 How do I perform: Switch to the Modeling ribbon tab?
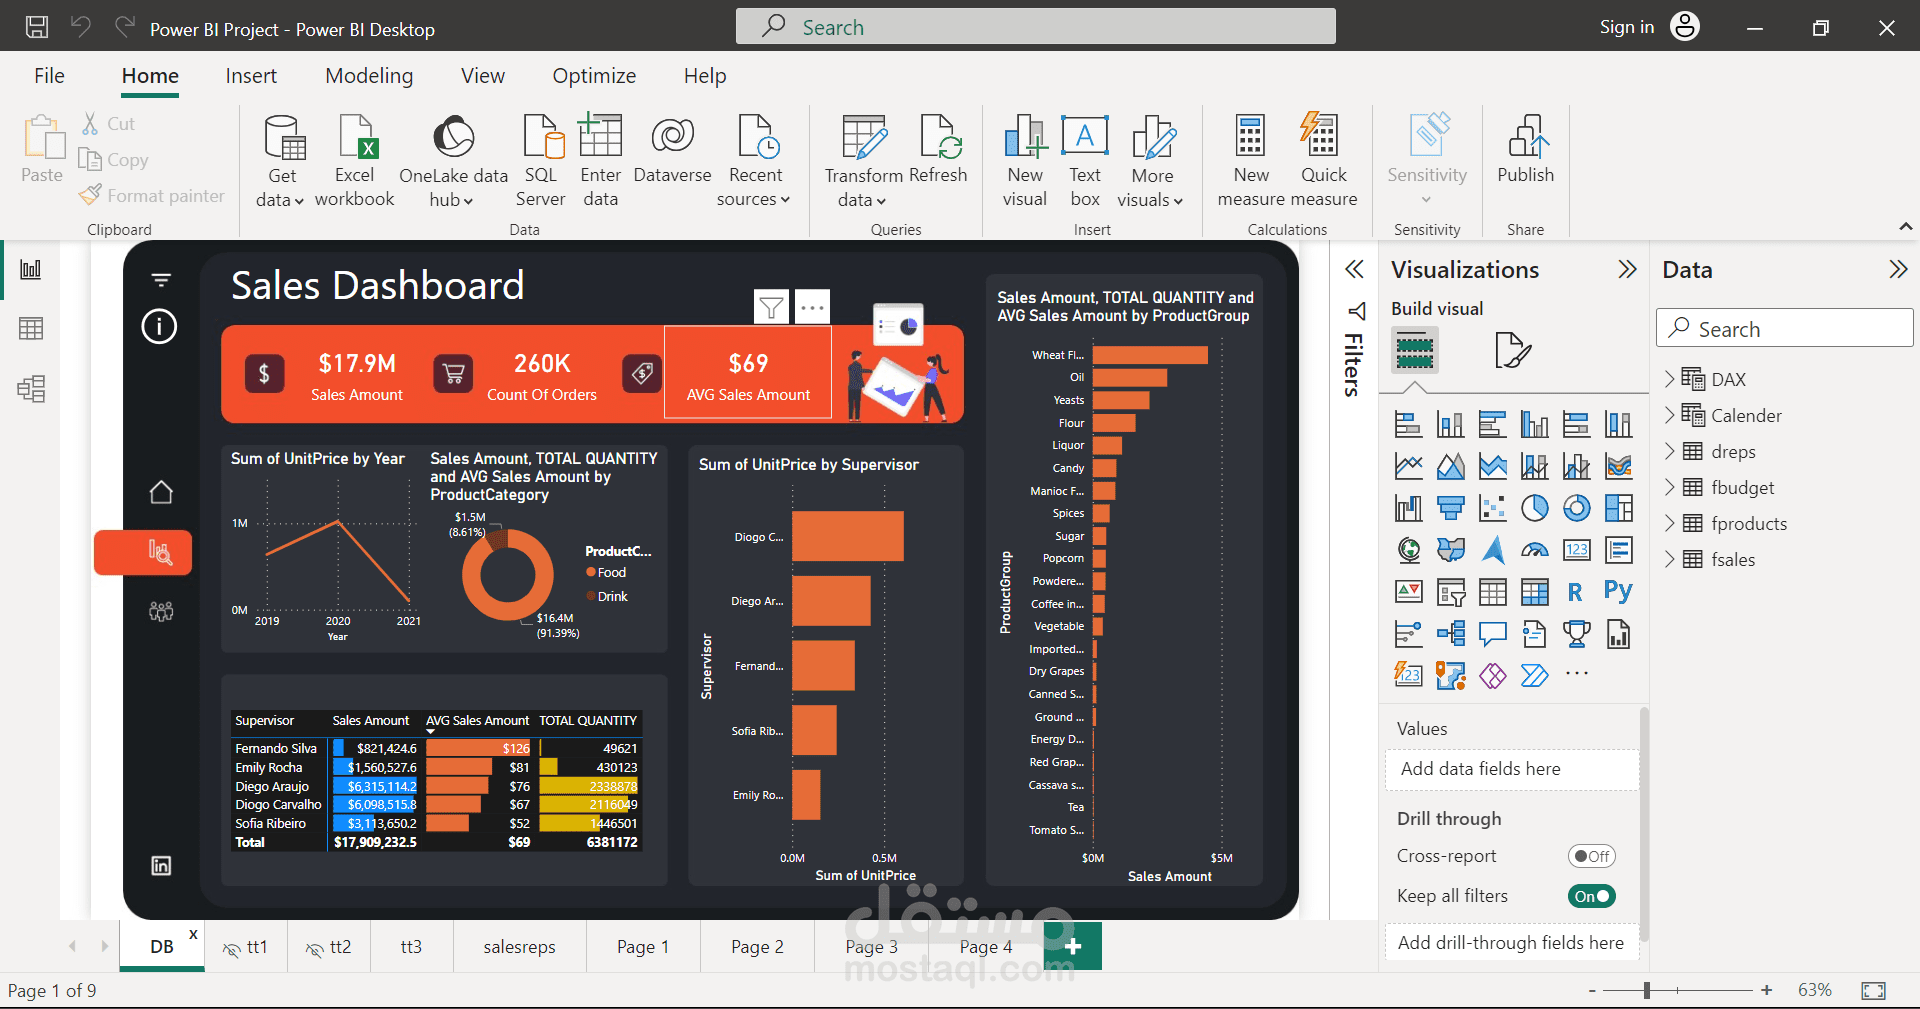(x=369, y=76)
